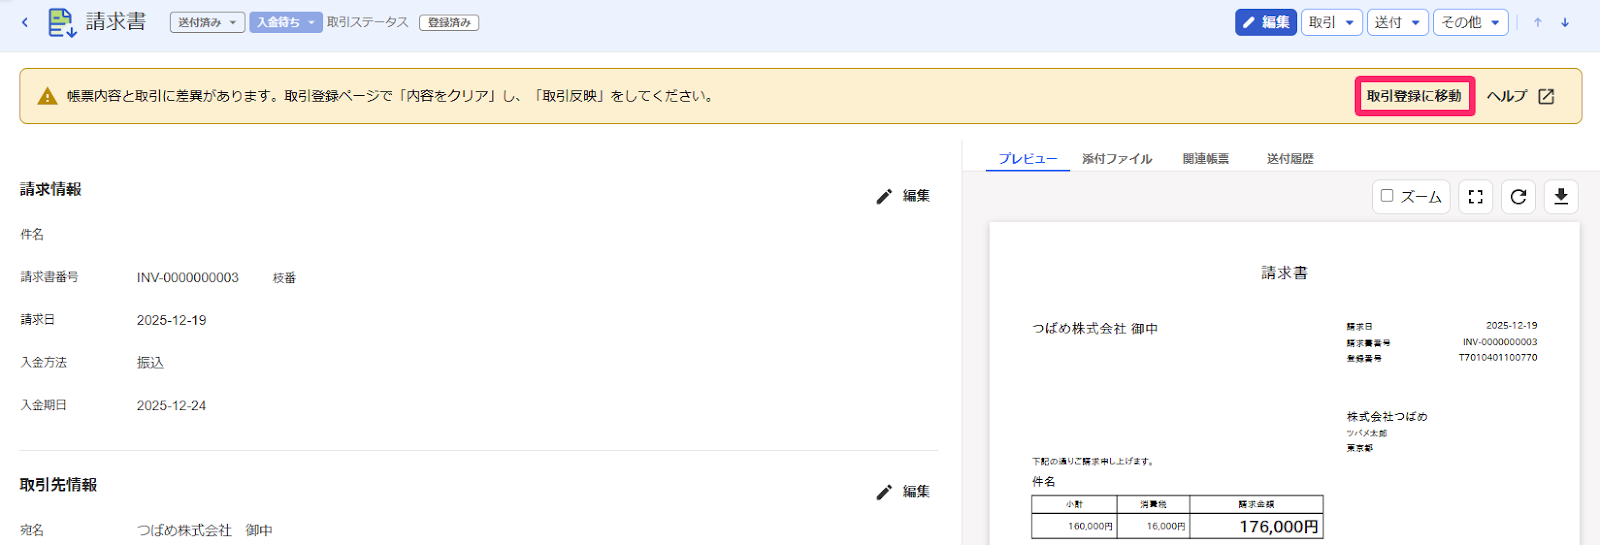Open the その他 dropdown menu
The width and height of the screenshot is (1600, 545).
click(x=1470, y=22)
